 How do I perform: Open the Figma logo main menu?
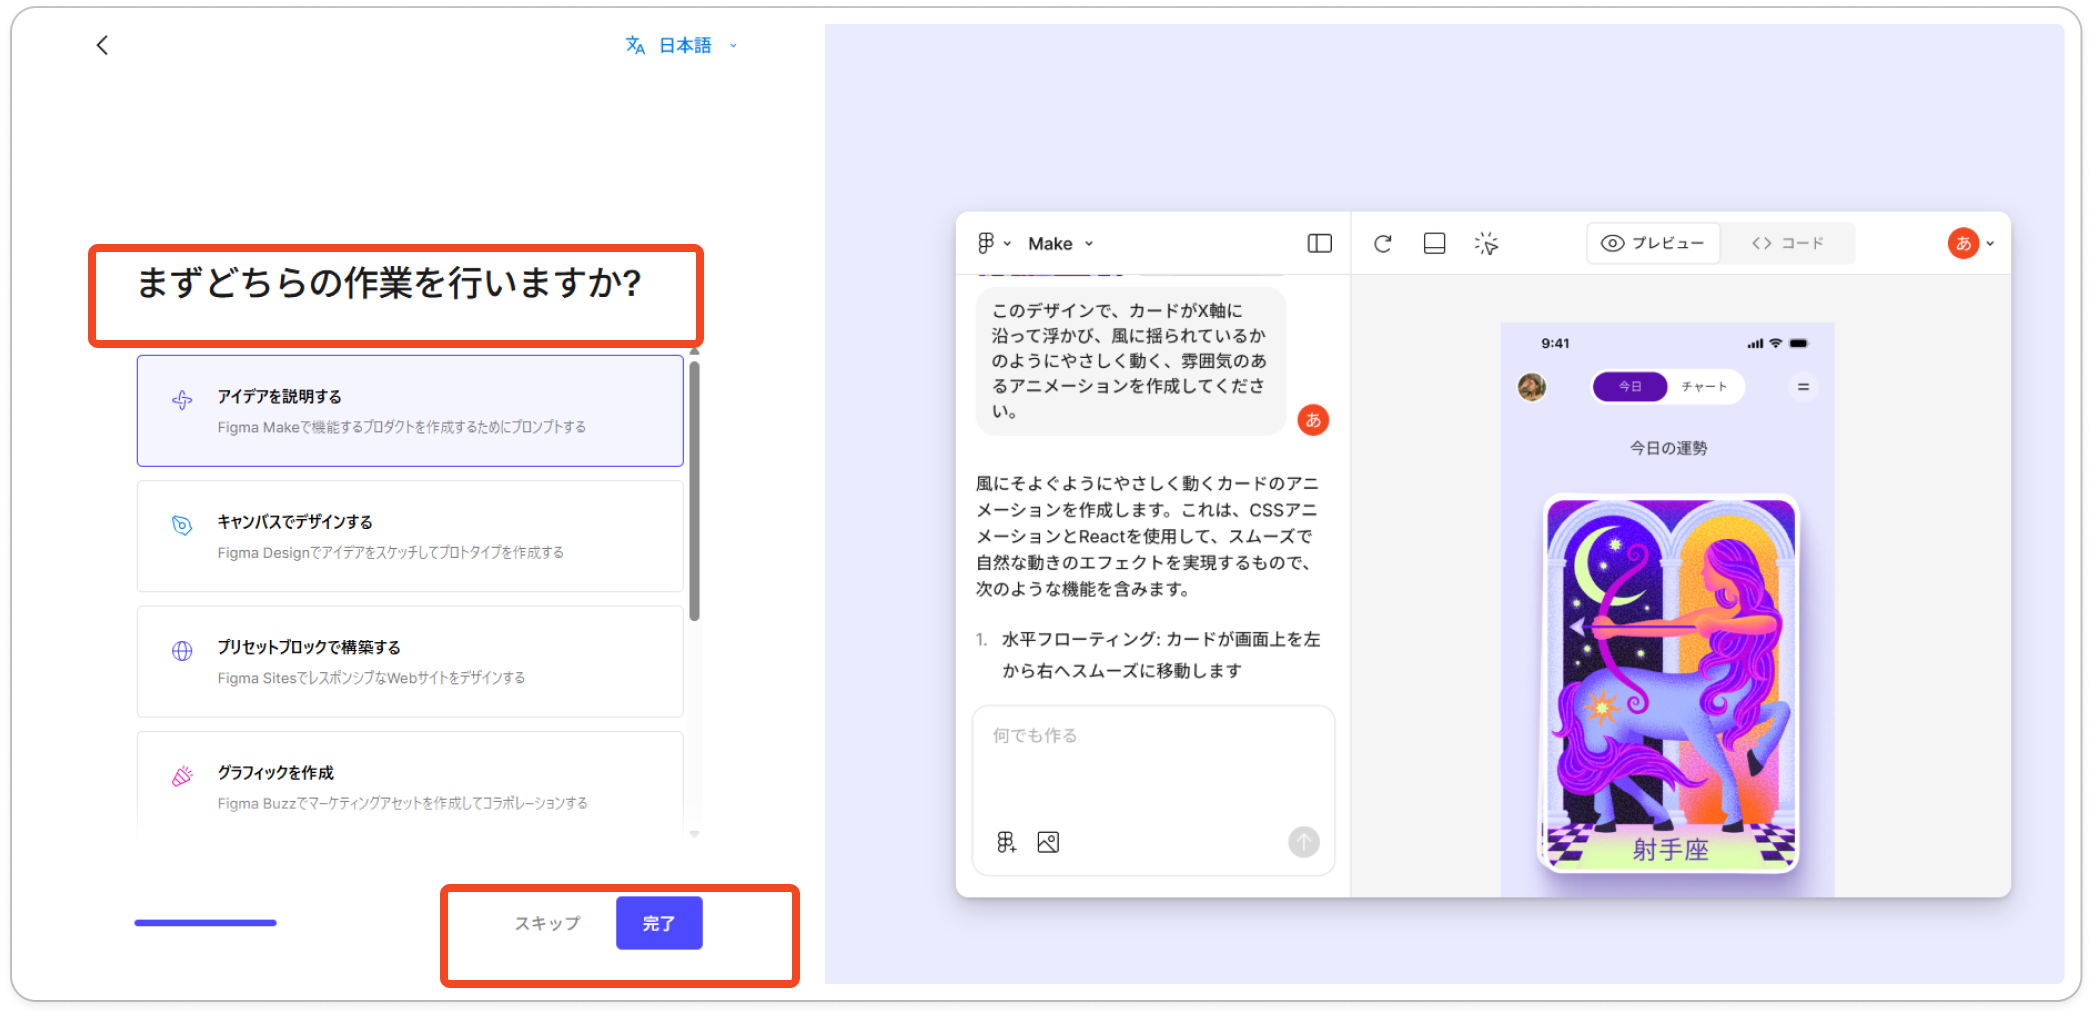(993, 243)
